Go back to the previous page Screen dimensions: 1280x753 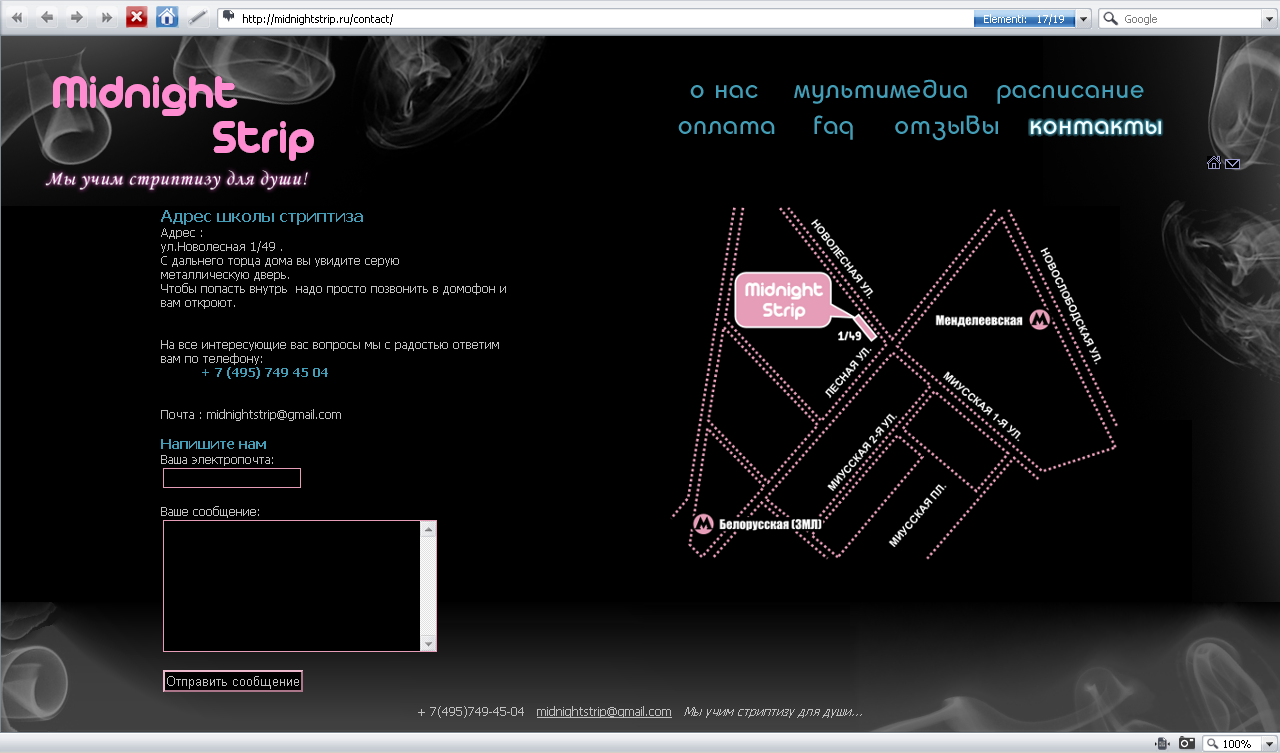tap(47, 17)
